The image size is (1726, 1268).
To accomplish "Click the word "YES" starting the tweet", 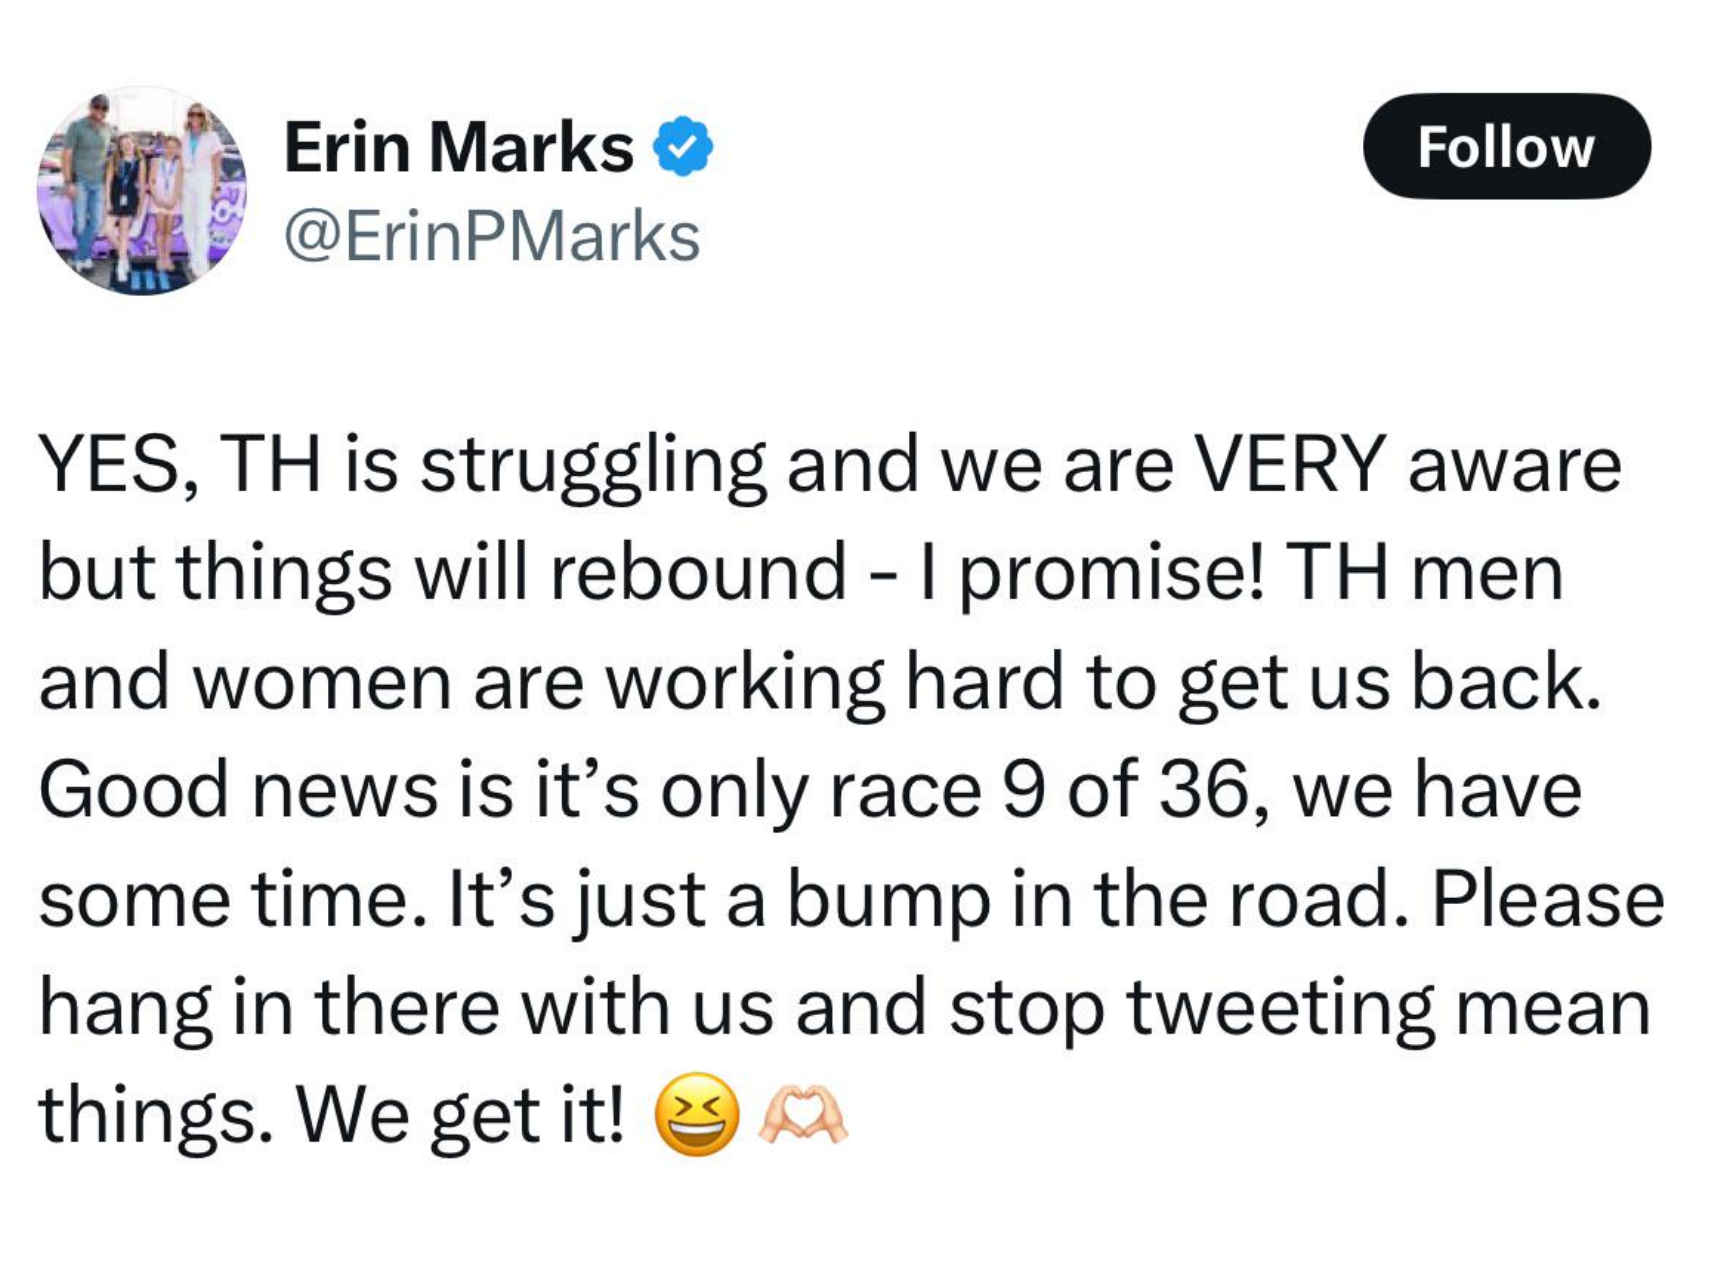I will 110,464.
